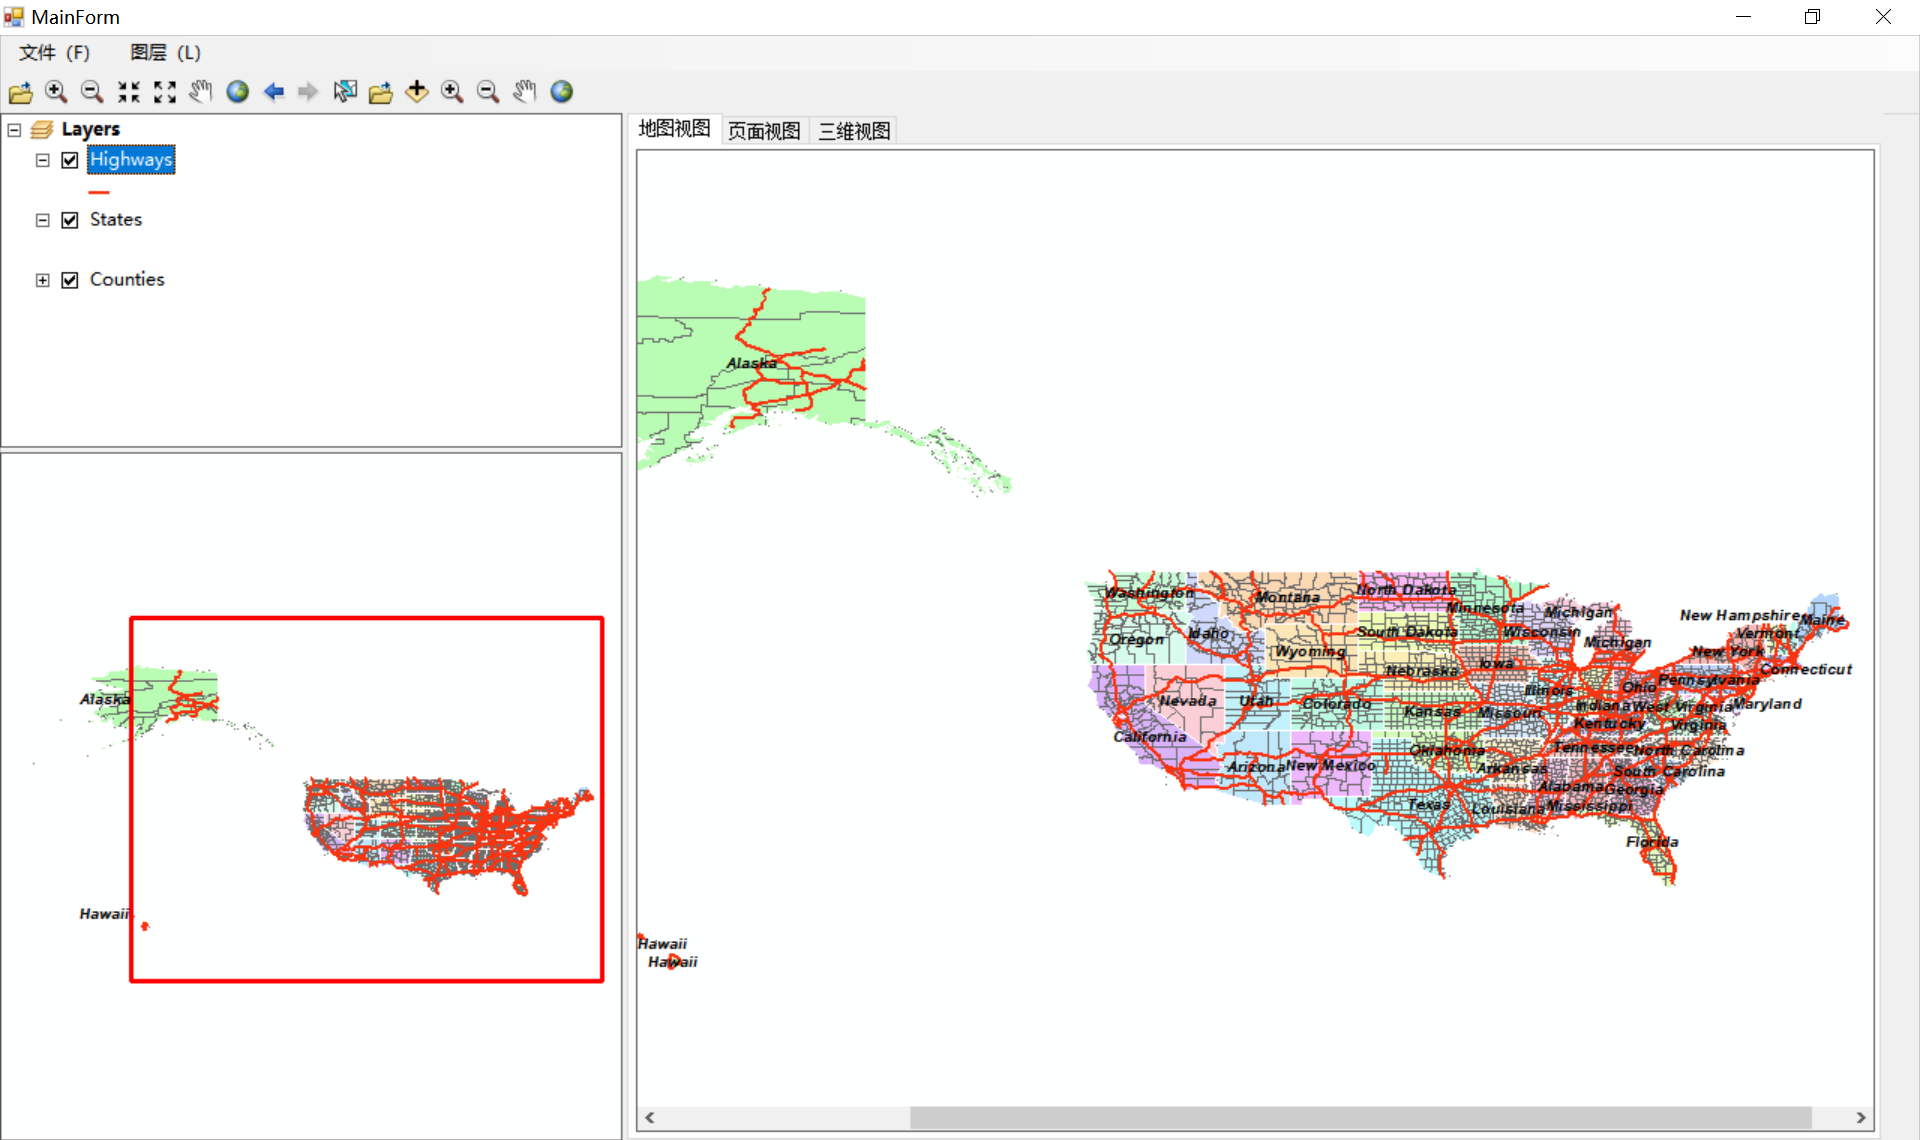Click the identify features arrow icon
The image size is (1920, 1140).
pyautogui.click(x=344, y=91)
